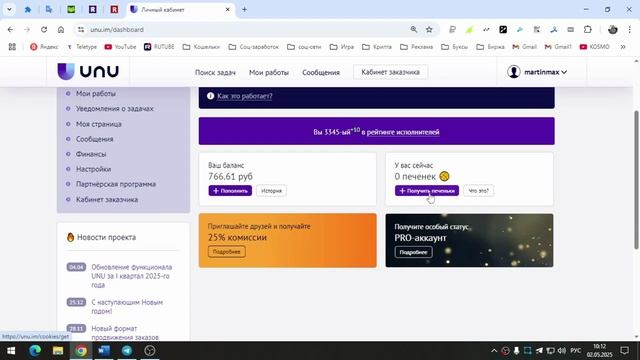Click the info icon beside Как это работает
This screenshot has width=640, height=360.
click(210, 96)
